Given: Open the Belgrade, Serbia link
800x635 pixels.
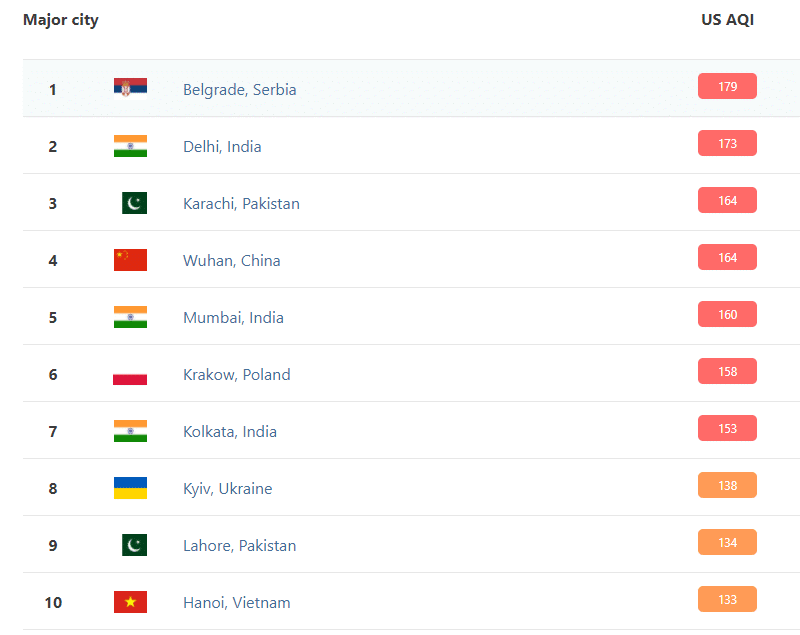Looking at the screenshot, I should tap(239, 89).
